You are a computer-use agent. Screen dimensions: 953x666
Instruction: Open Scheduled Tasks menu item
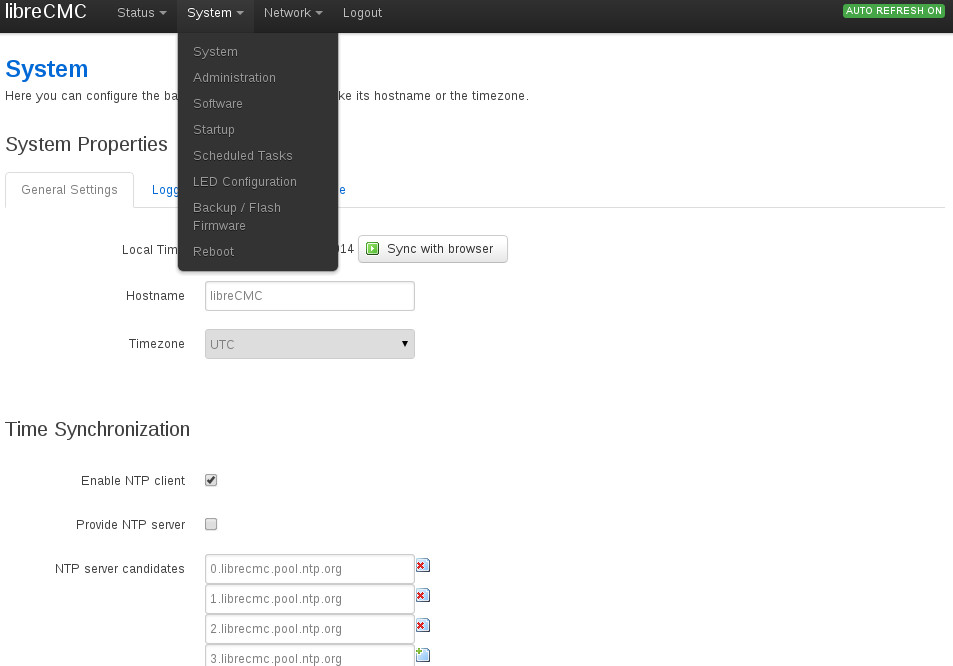(243, 156)
